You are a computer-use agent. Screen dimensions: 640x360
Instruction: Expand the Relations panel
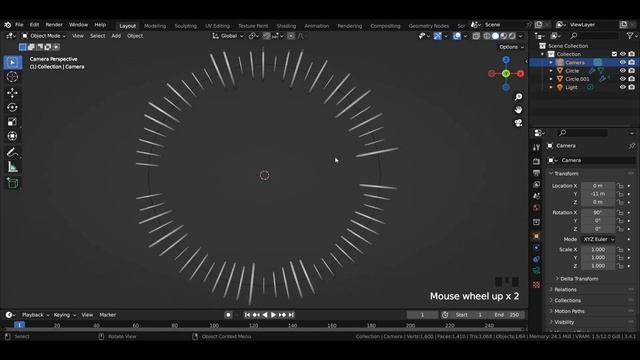coord(565,289)
